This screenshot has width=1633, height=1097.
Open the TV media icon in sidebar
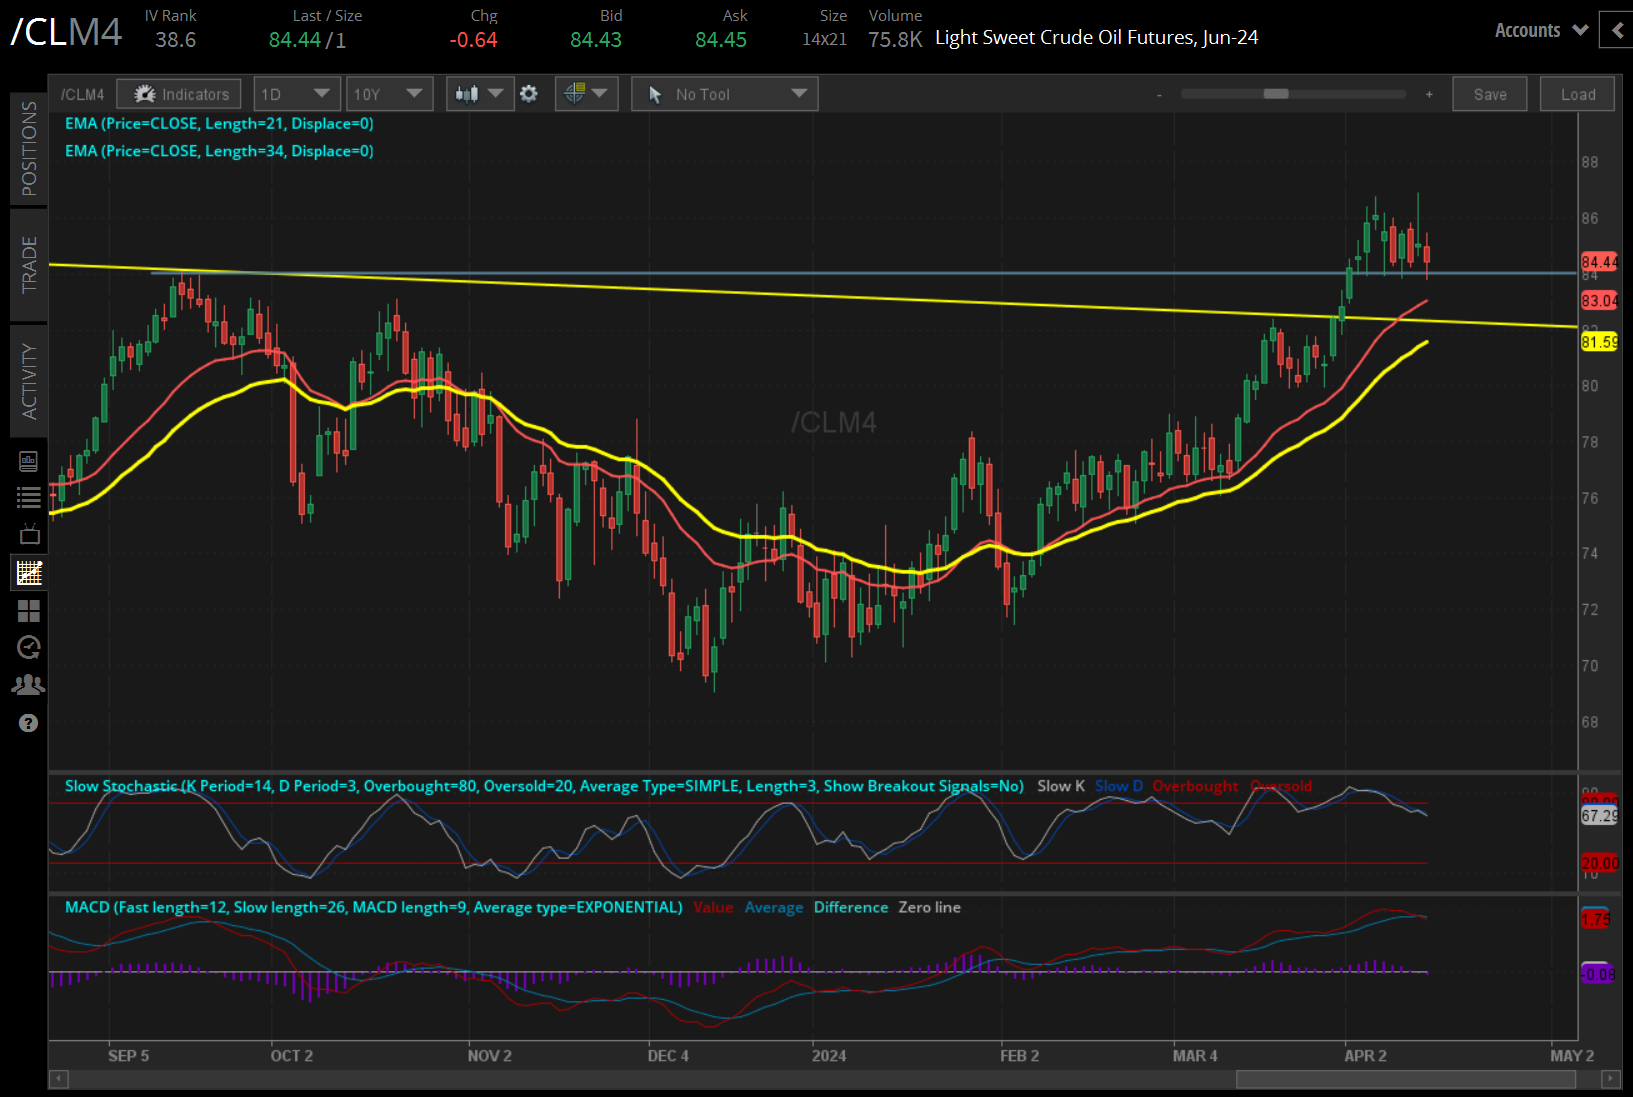(29, 534)
